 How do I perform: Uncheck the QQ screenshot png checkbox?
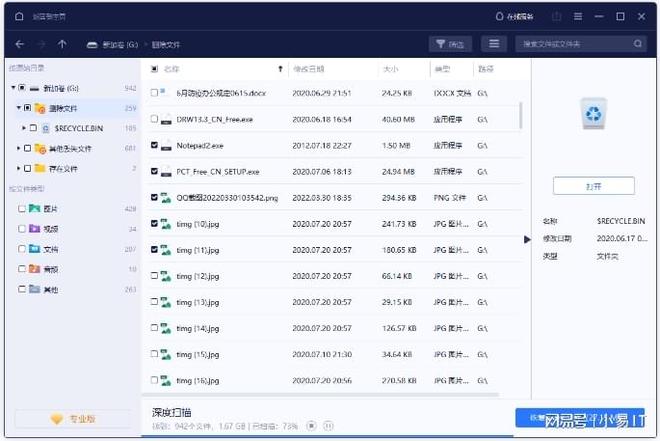coord(154,197)
